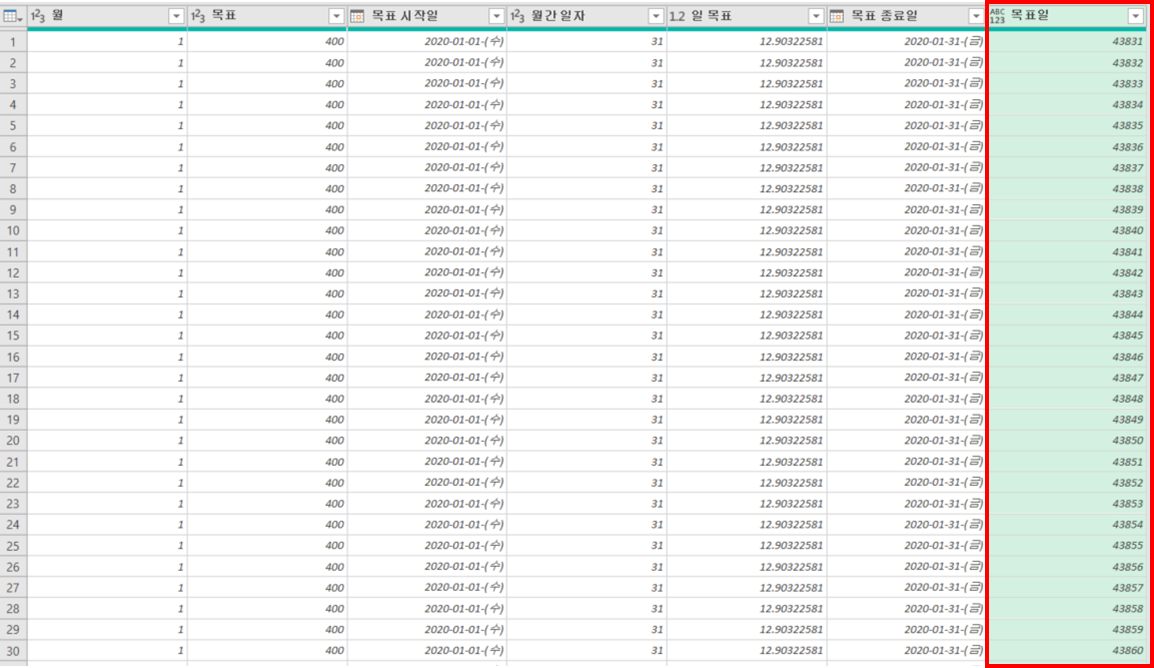Click the cell with value 43852
This screenshot has width=1154, height=668.
click(1066, 483)
